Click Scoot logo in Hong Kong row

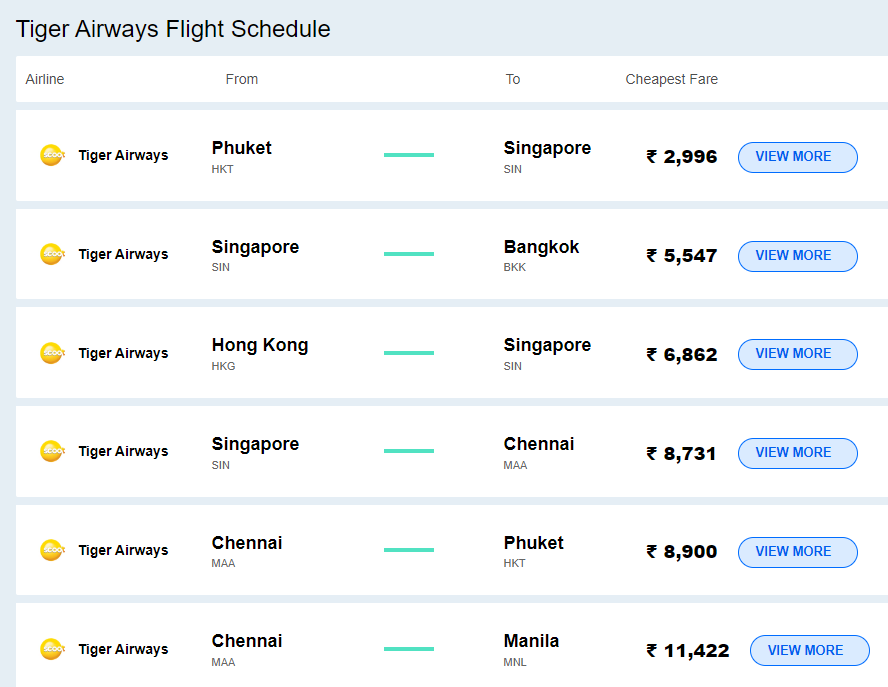click(52, 353)
